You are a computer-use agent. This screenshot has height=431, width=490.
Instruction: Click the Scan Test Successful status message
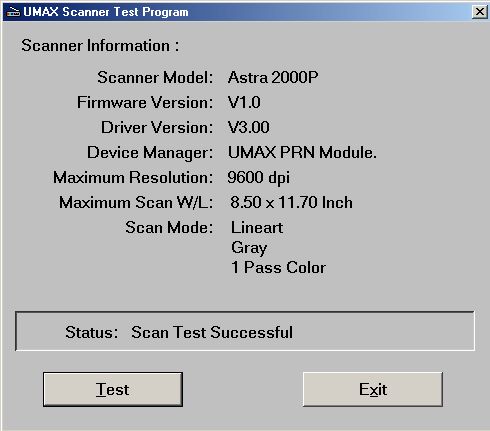[212, 332]
